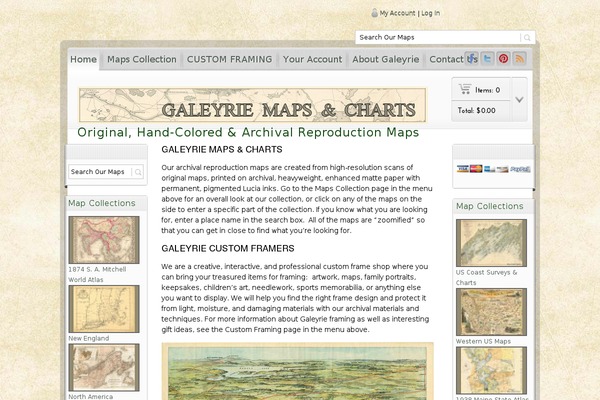Click the large panoramic map image

(x=297, y=371)
